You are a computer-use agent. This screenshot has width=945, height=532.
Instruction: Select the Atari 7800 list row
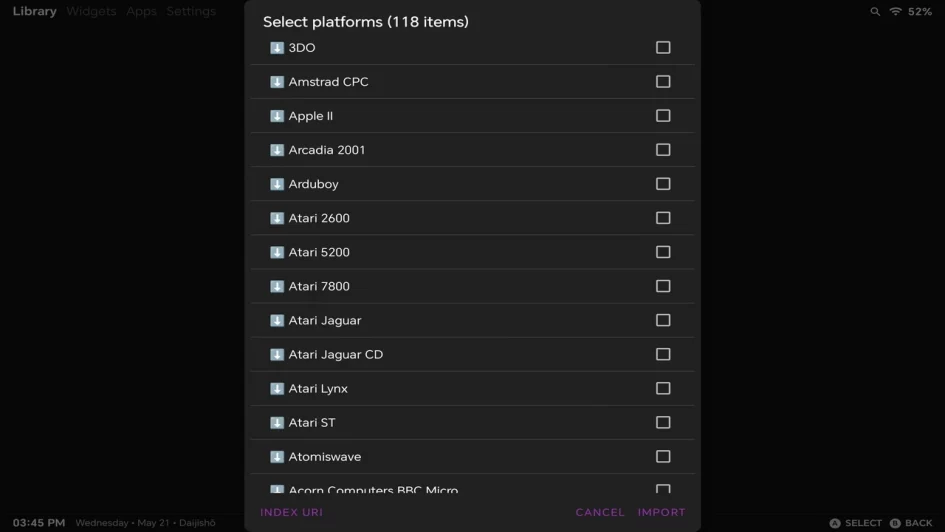click(460, 286)
